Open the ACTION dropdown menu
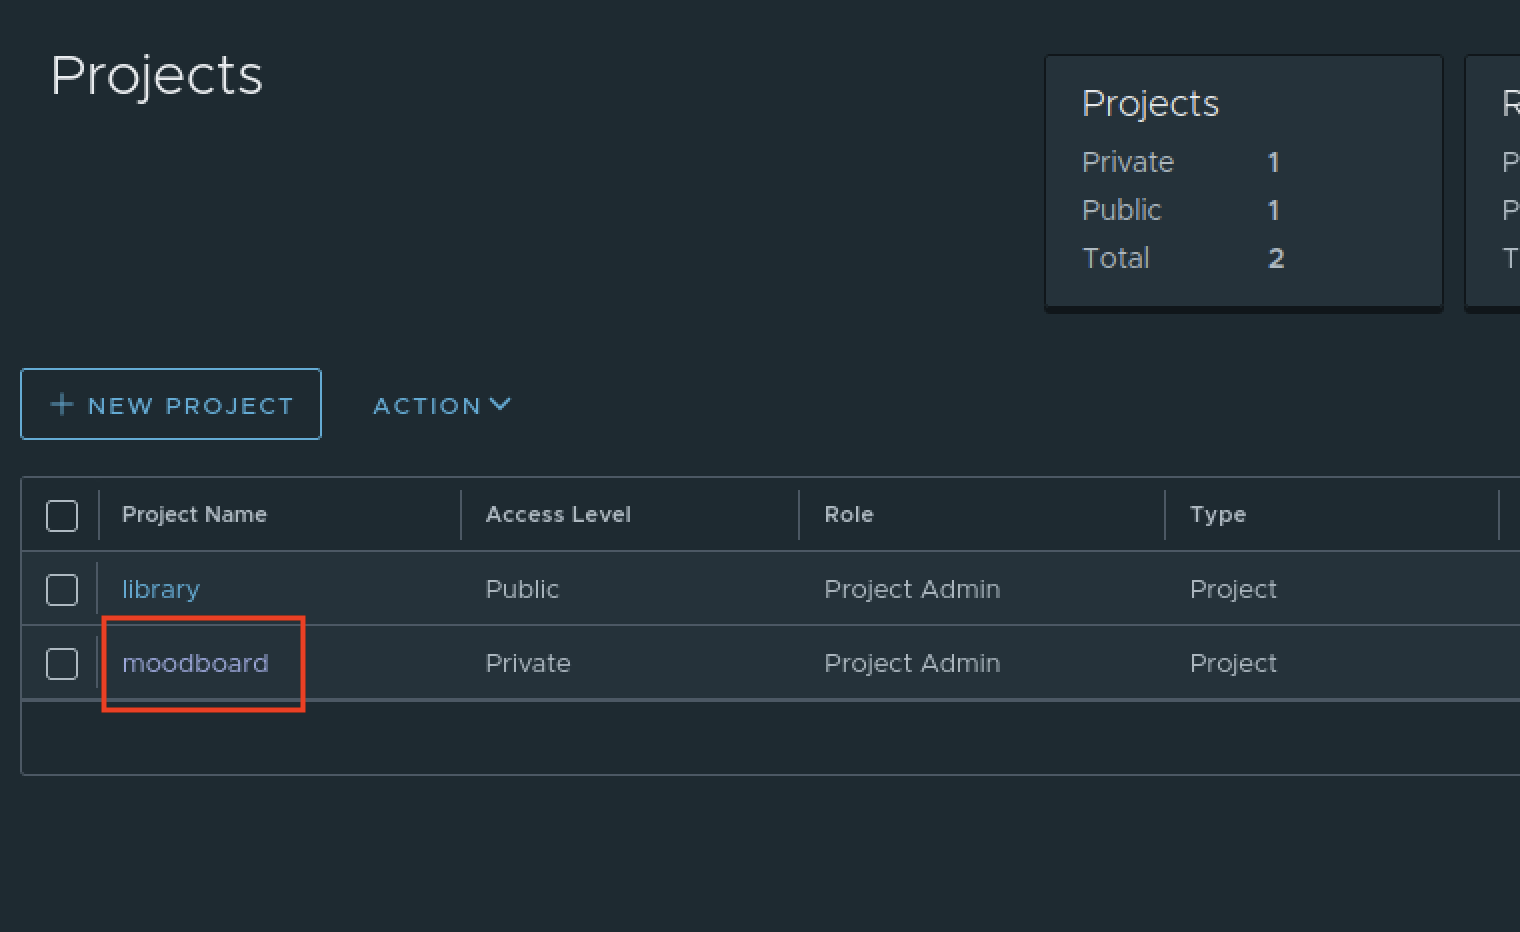 pos(441,405)
